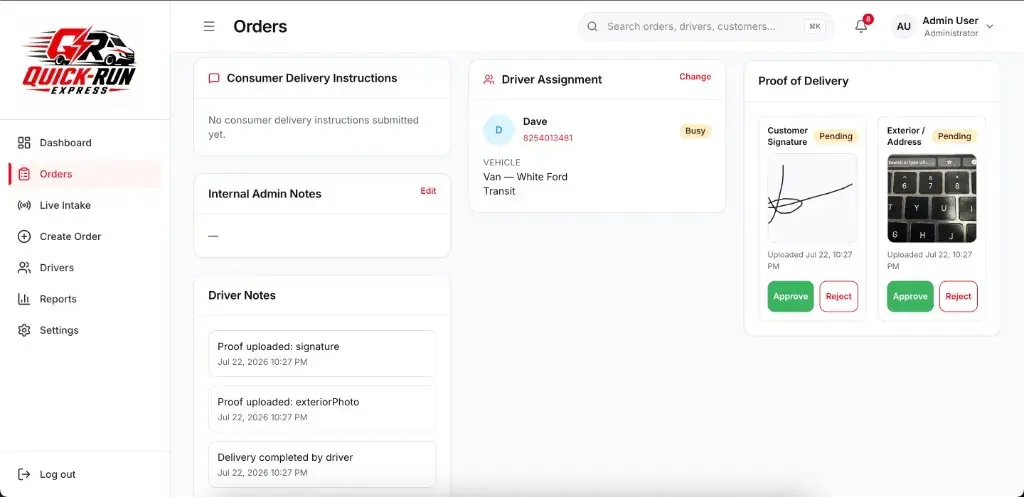Toggle the sidebar with hamburger icon

209,27
